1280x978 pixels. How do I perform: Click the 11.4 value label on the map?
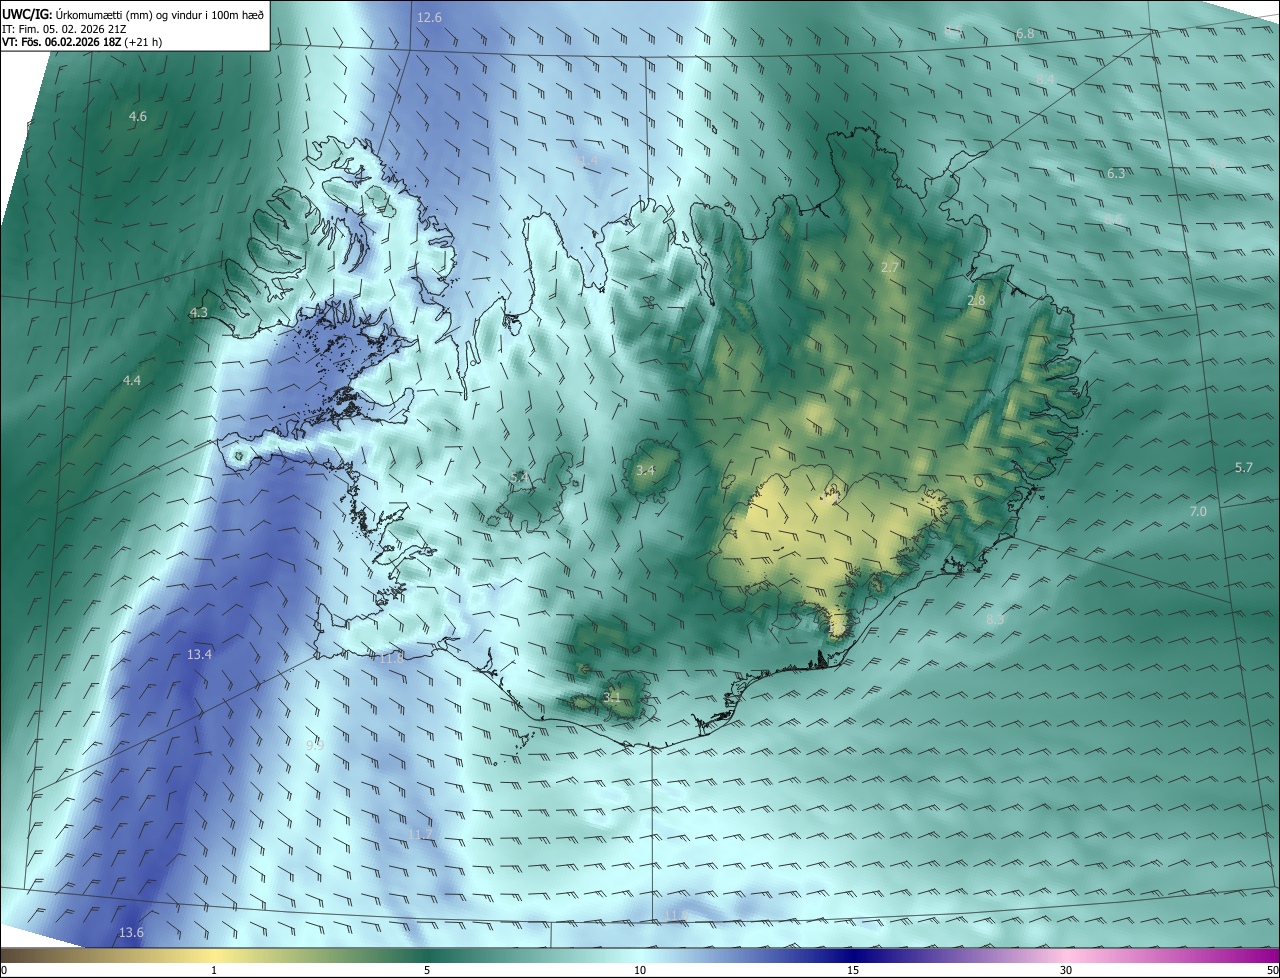coord(588,161)
